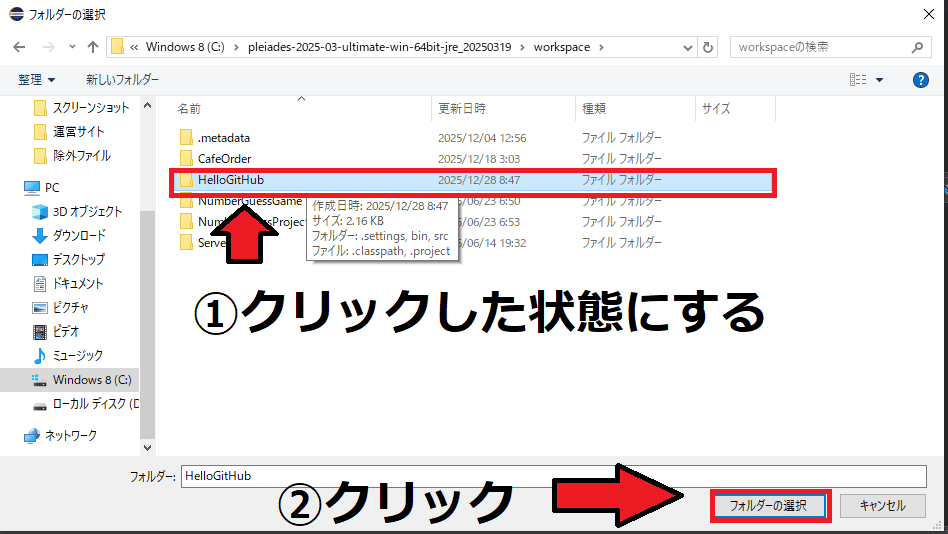The image size is (948, 534).
Task: Select the .metadata folder
Action: point(223,138)
